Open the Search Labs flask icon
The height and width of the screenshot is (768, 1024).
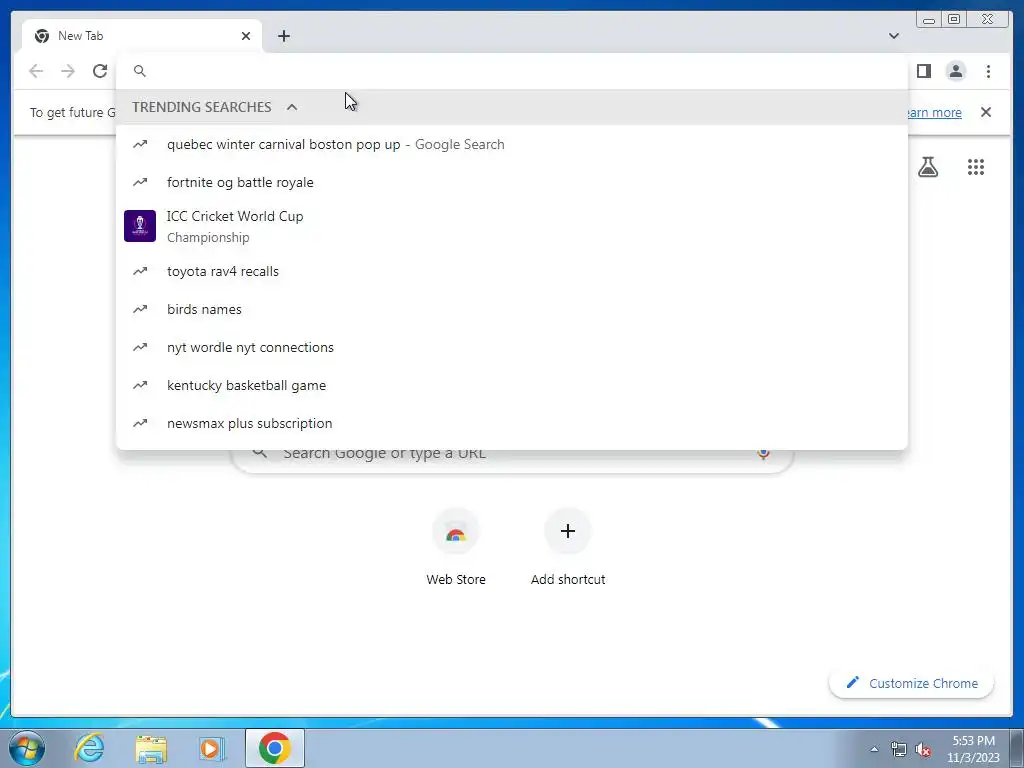point(928,167)
